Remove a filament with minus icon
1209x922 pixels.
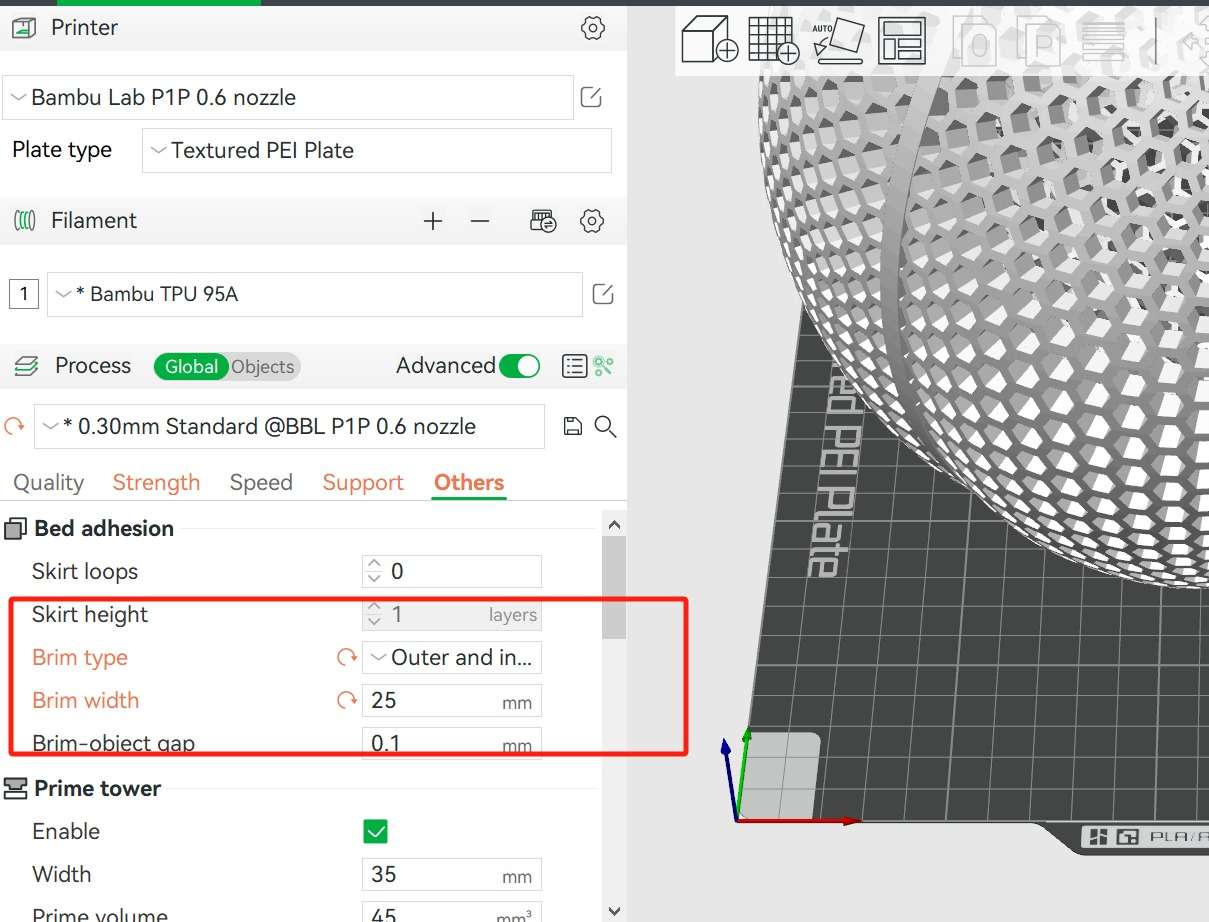click(480, 221)
